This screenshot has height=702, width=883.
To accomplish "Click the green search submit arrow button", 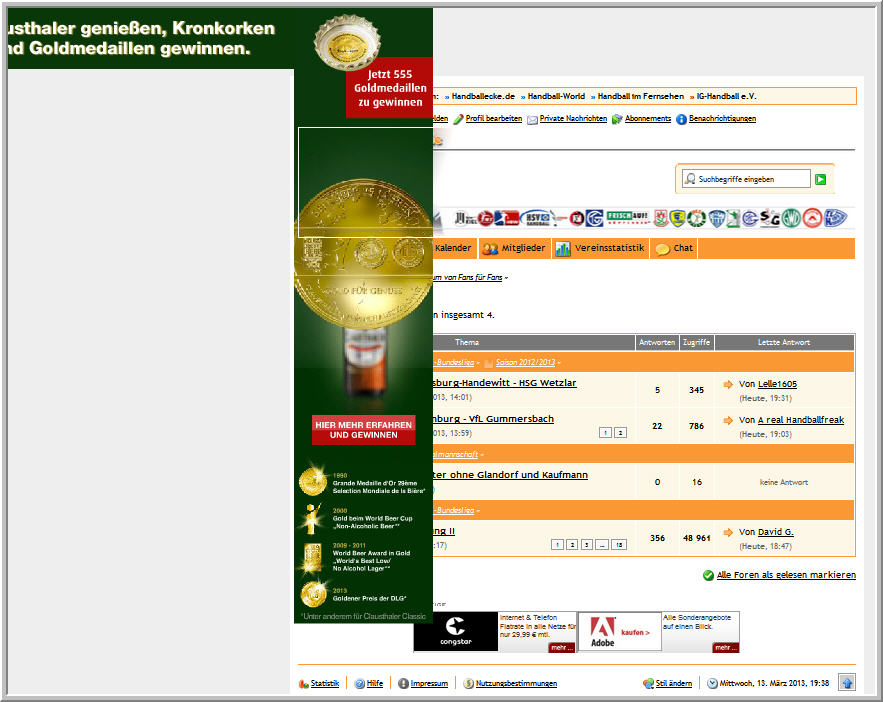I will click(x=820, y=179).
